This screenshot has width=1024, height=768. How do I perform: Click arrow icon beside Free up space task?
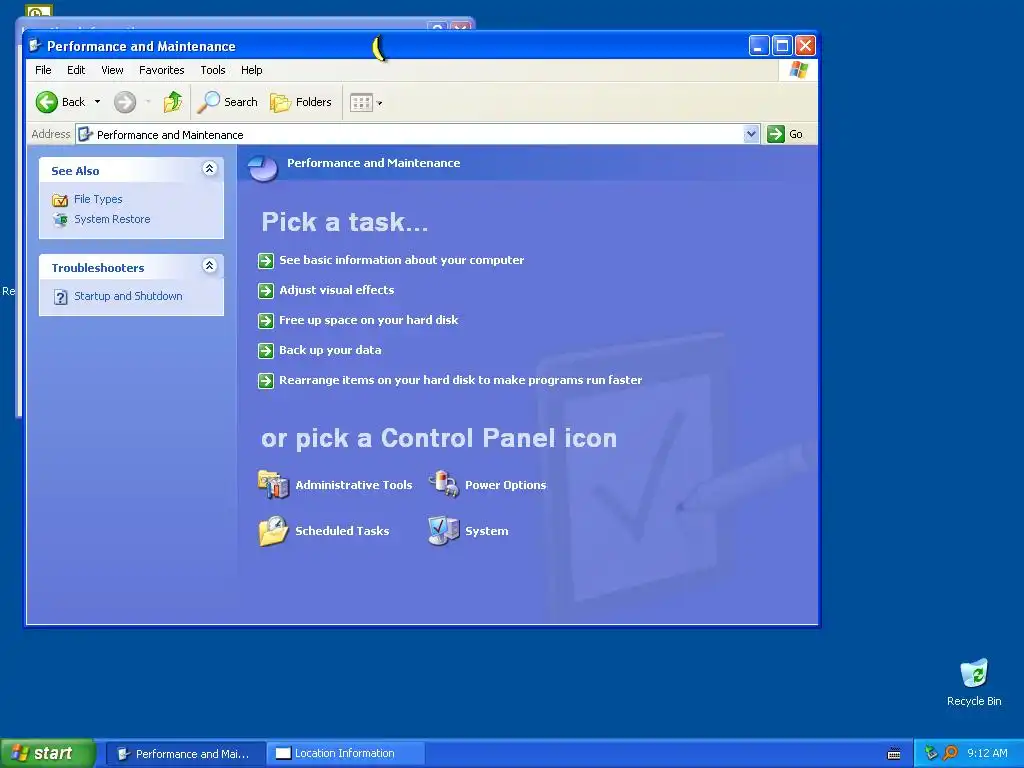click(x=266, y=321)
